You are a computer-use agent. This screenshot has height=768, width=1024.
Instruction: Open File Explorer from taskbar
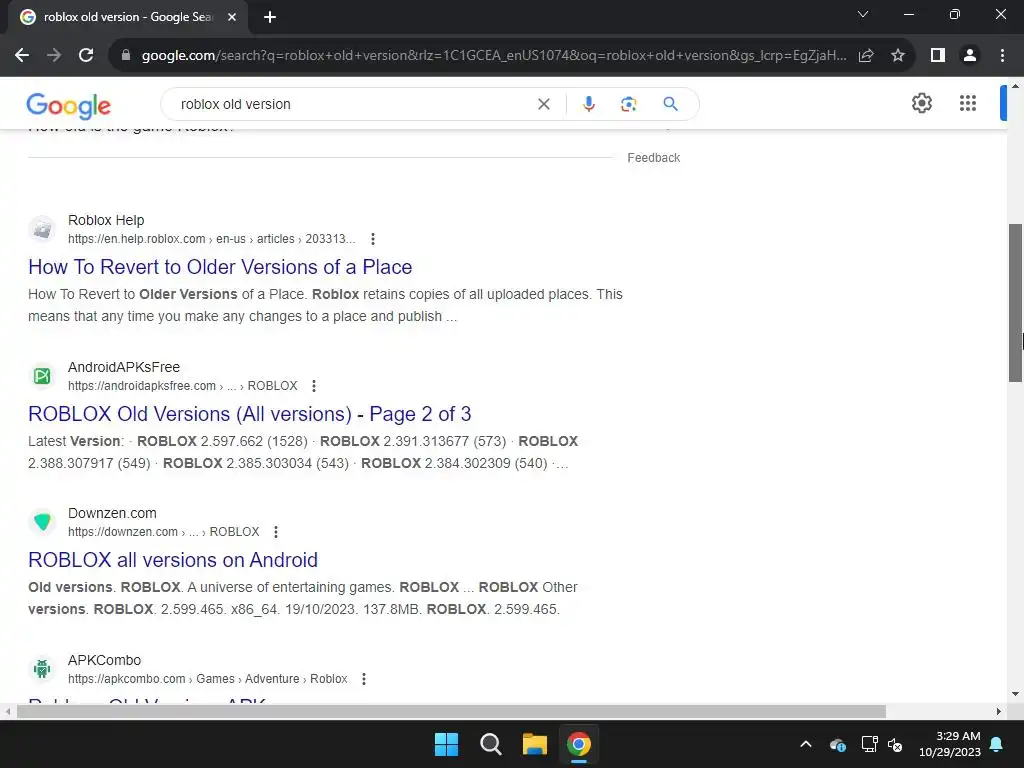coord(535,744)
